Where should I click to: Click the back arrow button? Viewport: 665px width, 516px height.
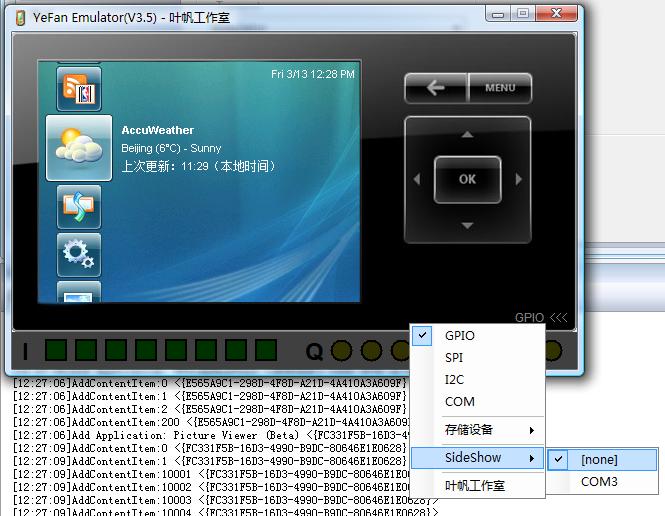436,88
